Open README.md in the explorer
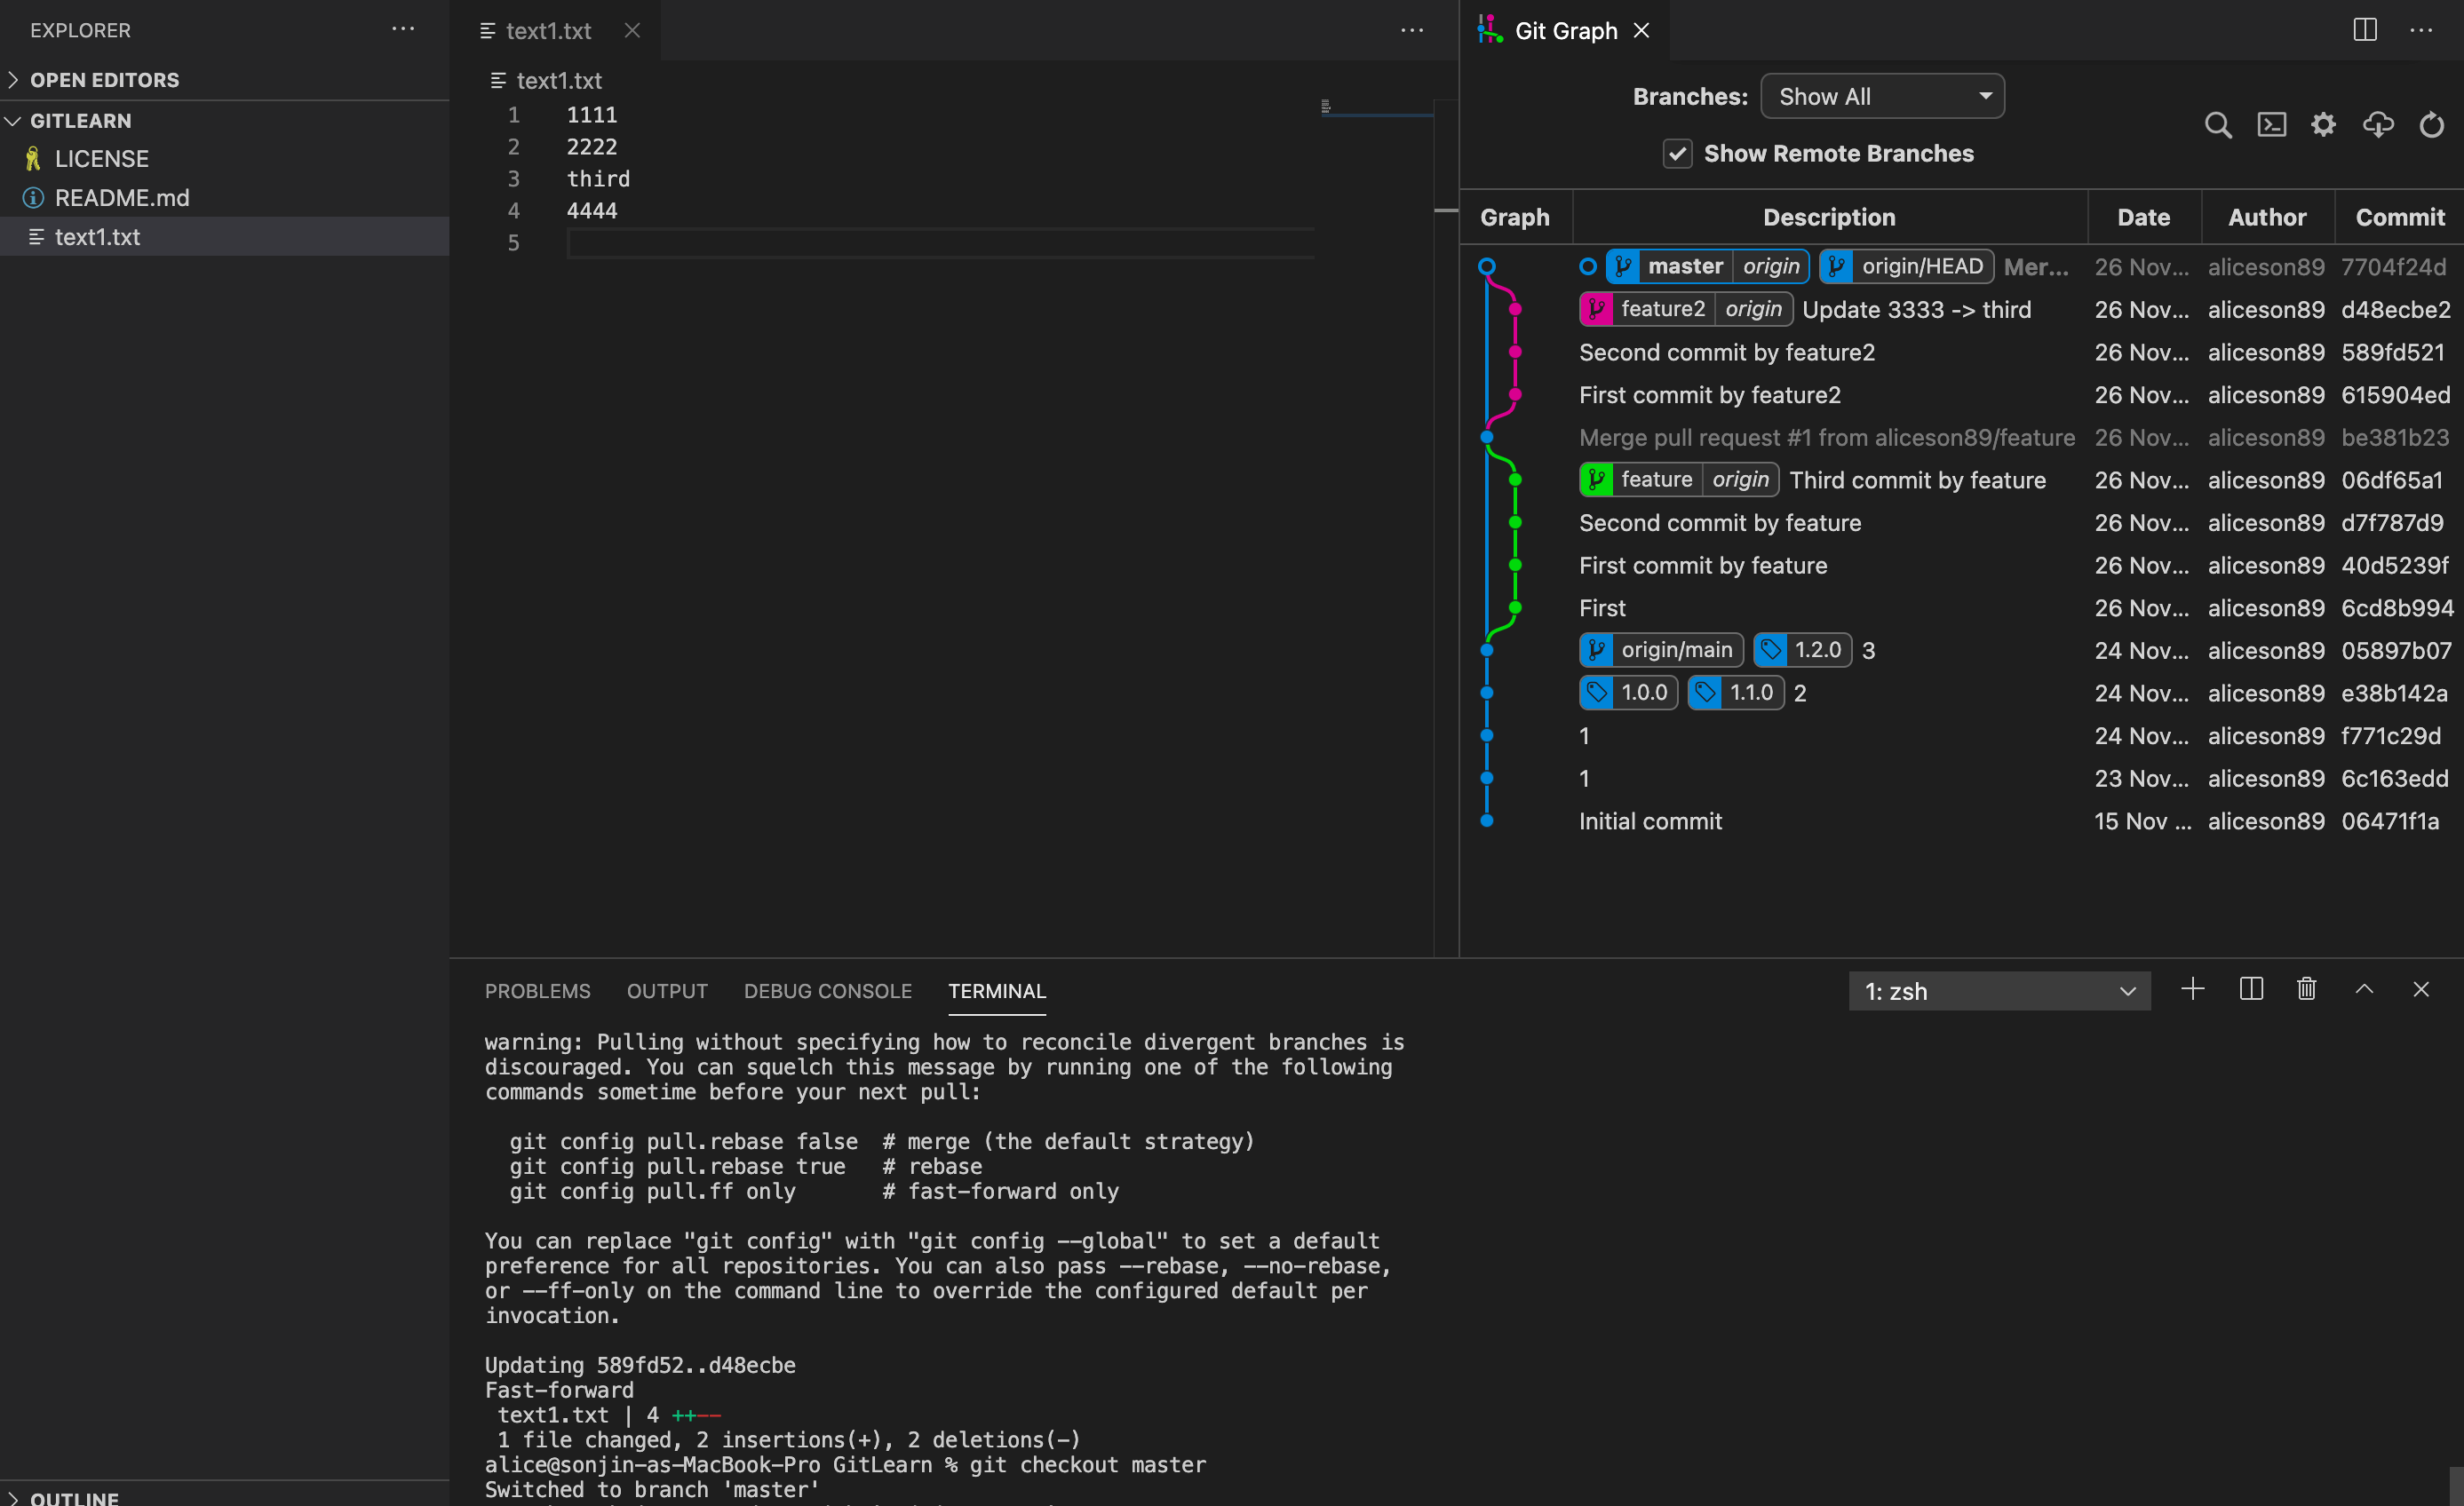2464x1506 pixels. click(x=121, y=198)
